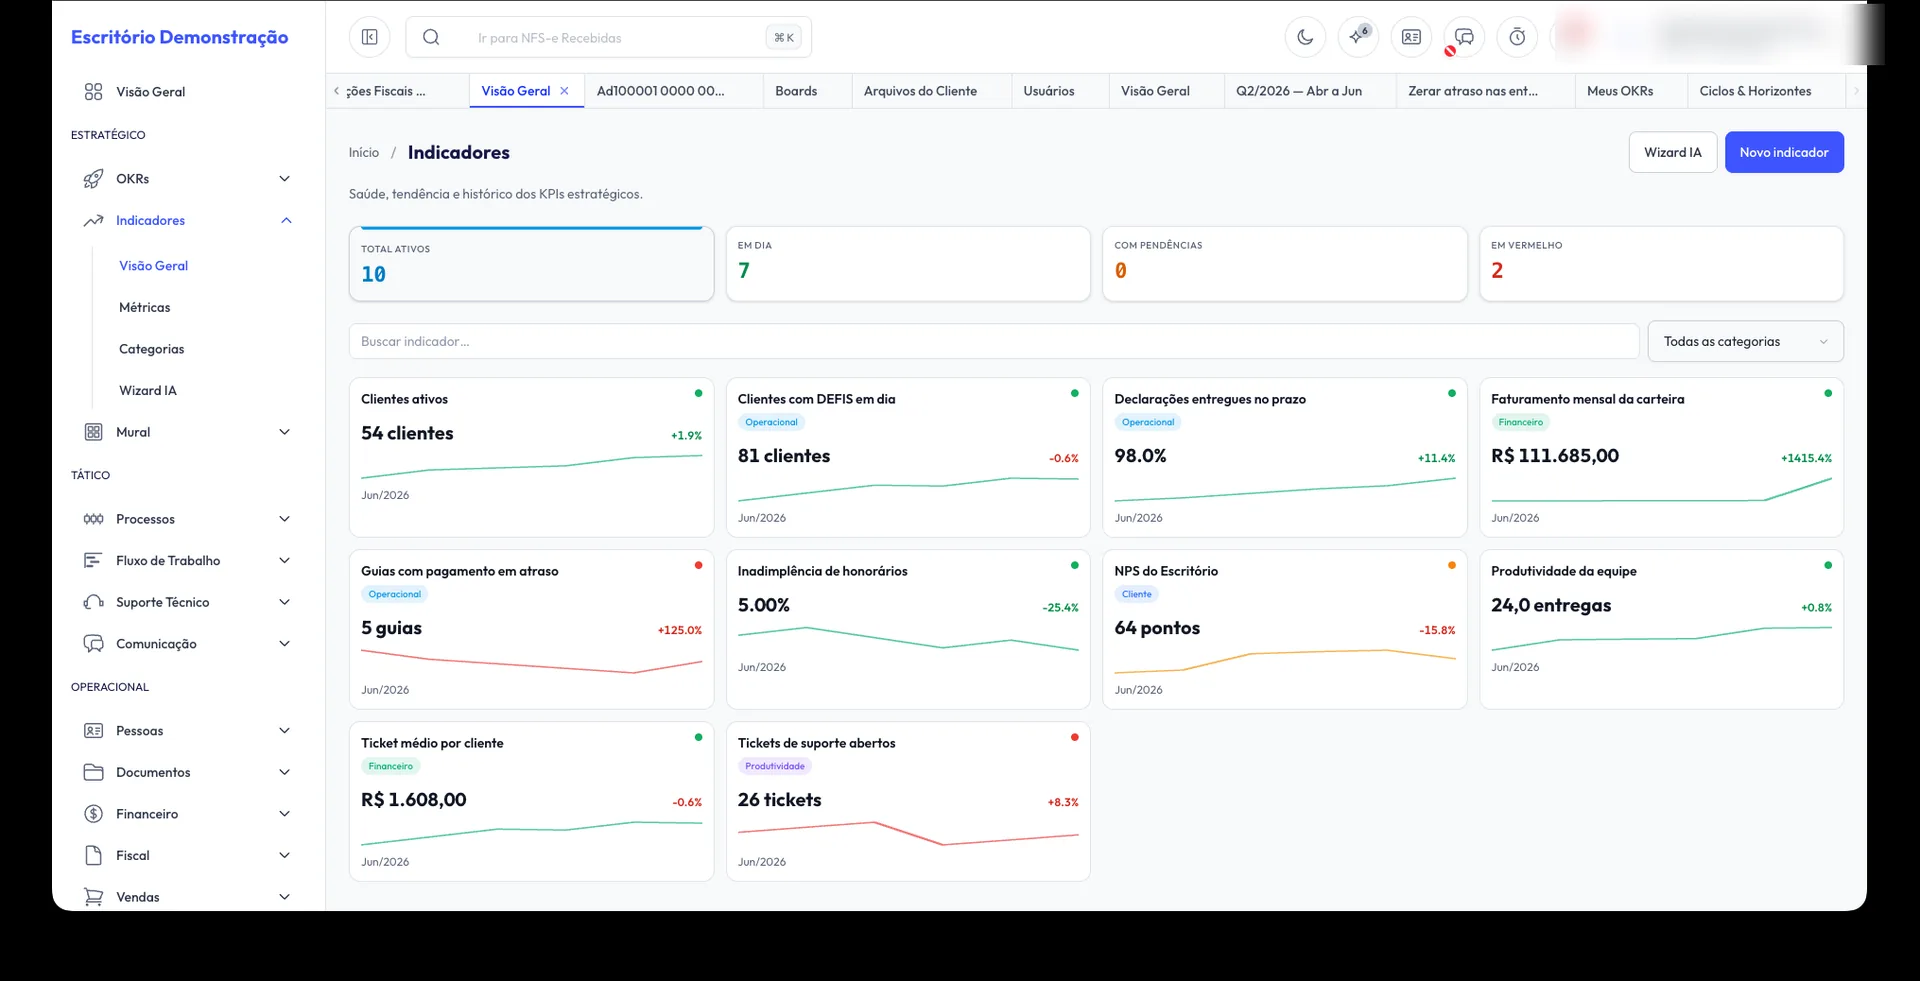Close the active Visão Geral tab

564,91
